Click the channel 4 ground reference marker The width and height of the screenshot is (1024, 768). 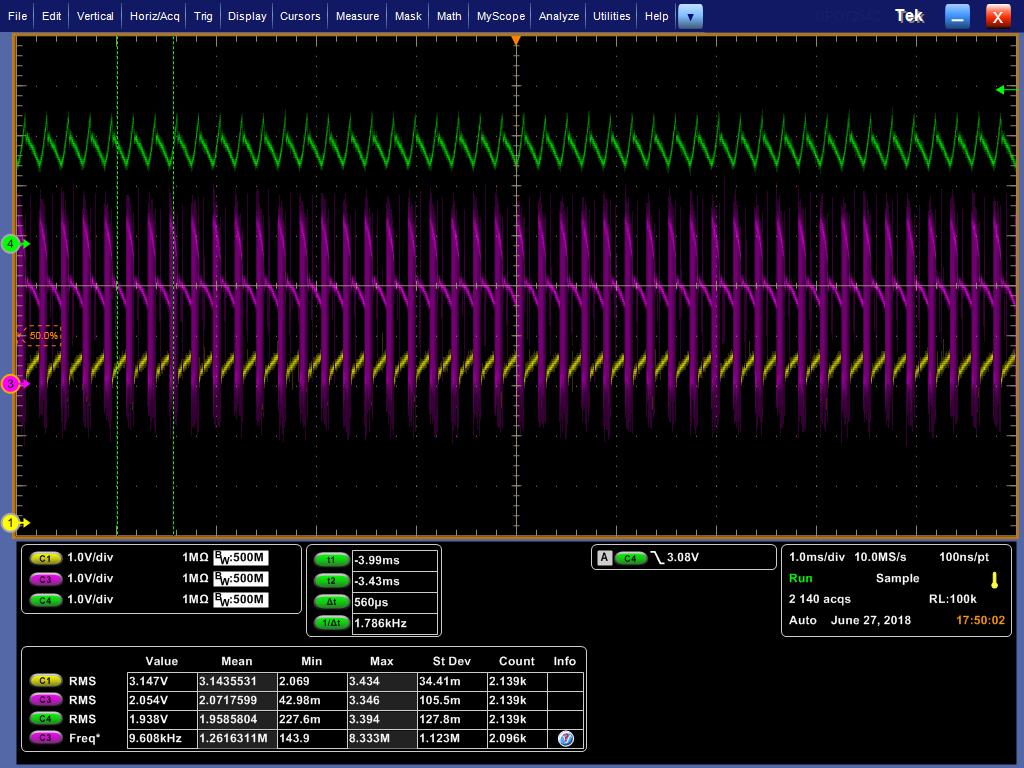(x=12, y=244)
